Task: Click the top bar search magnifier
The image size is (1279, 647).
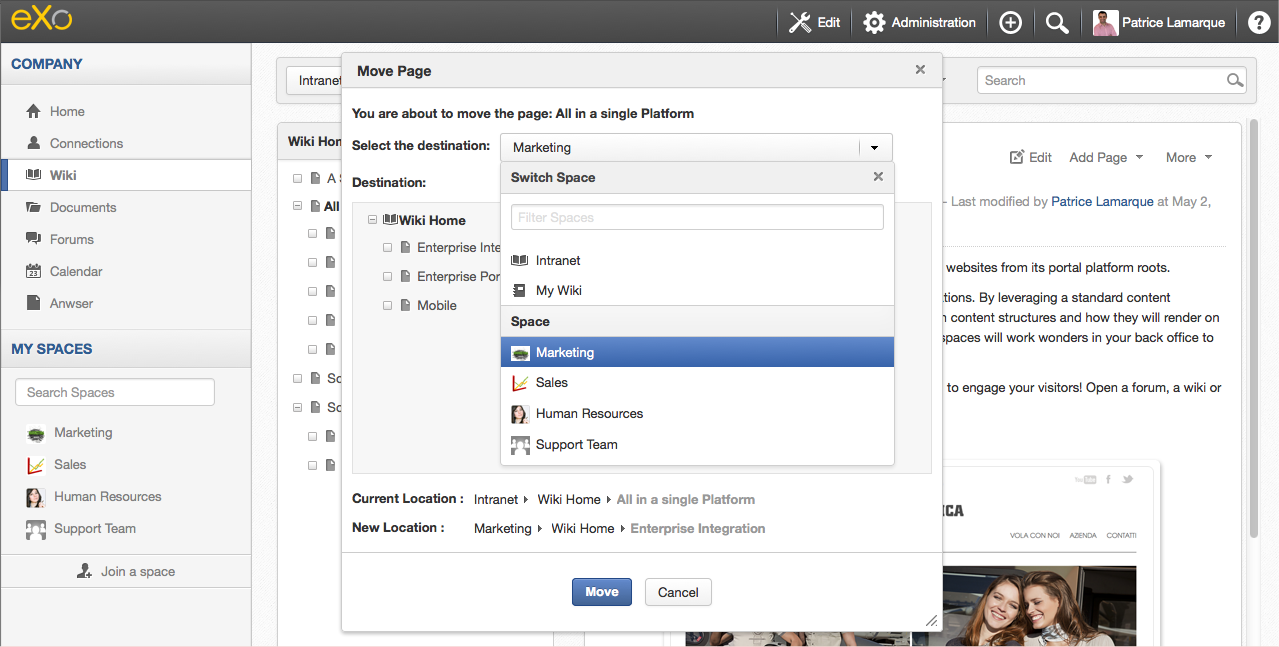Action: click(1057, 22)
